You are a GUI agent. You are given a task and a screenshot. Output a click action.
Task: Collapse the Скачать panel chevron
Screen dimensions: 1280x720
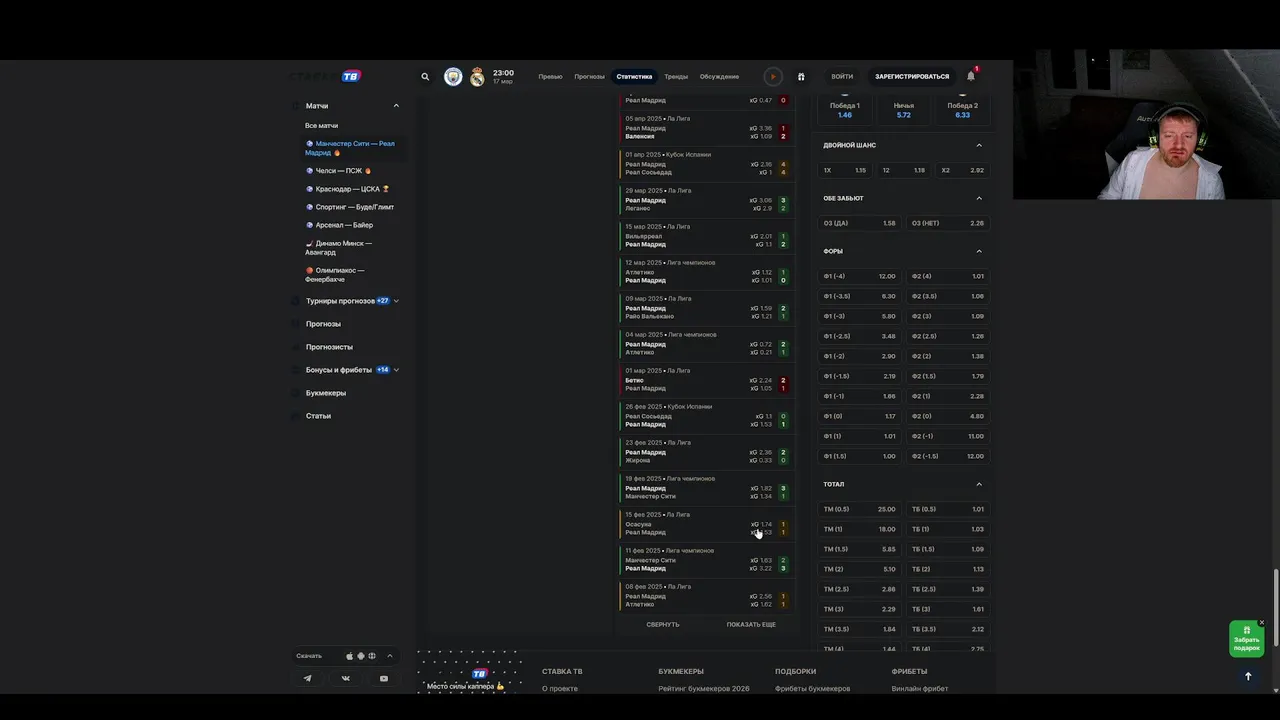point(390,656)
